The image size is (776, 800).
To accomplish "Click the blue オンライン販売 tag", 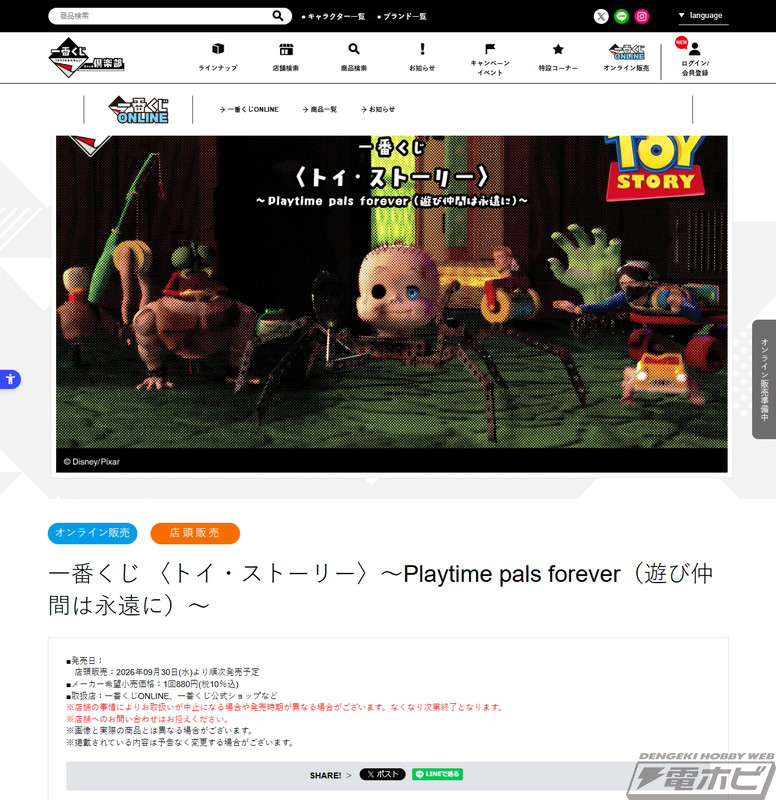I will pyautogui.click(x=92, y=533).
